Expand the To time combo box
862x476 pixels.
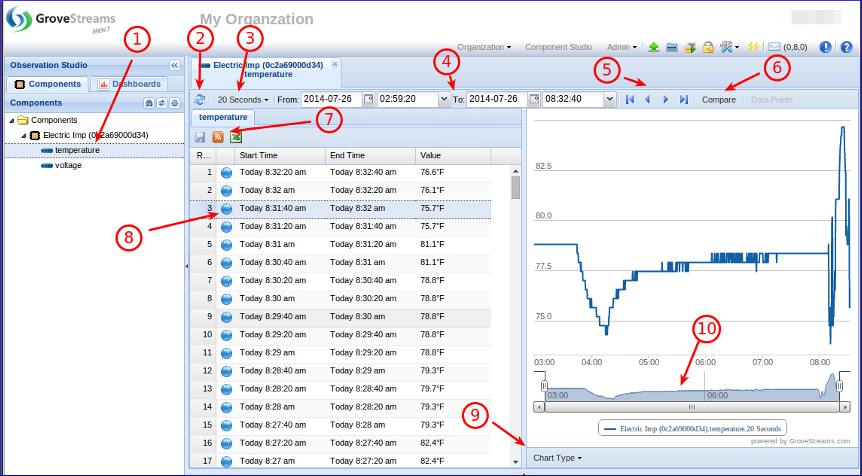609,99
